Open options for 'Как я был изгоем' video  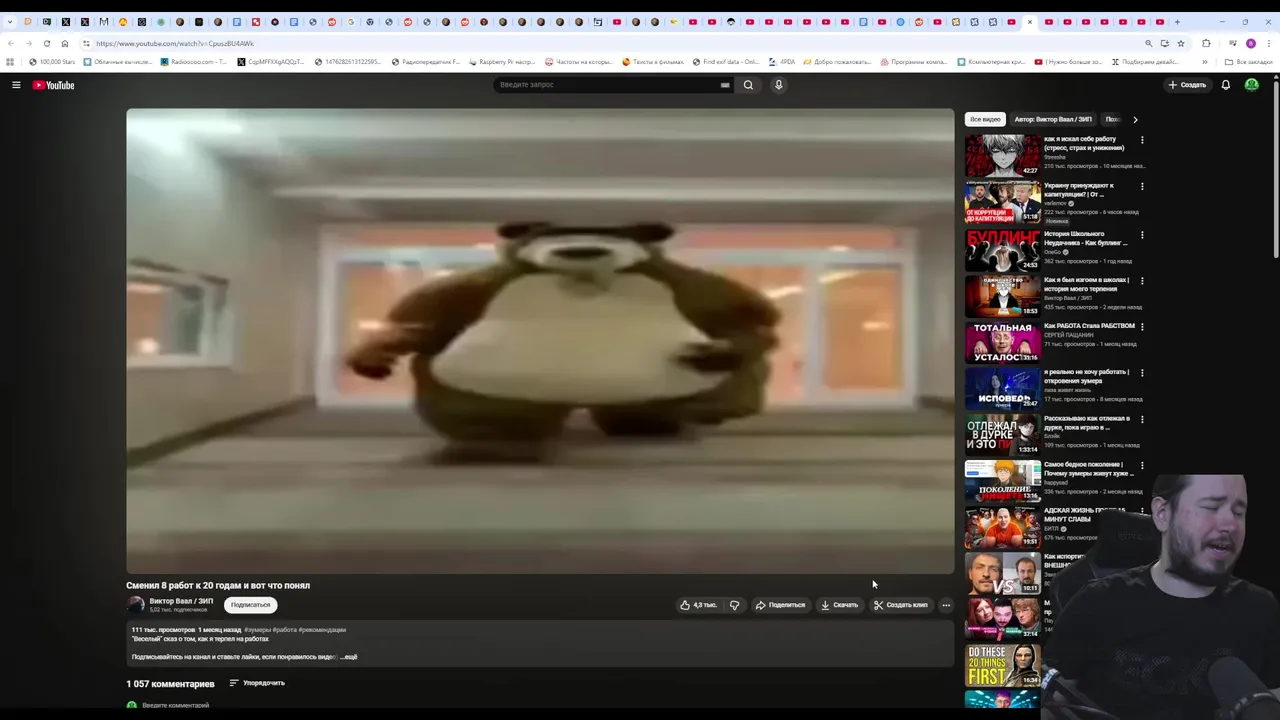pos(1142,281)
